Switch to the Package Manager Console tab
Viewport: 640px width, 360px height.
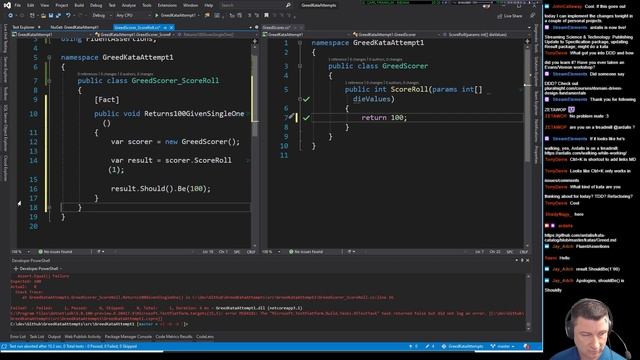tap(128, 337)
